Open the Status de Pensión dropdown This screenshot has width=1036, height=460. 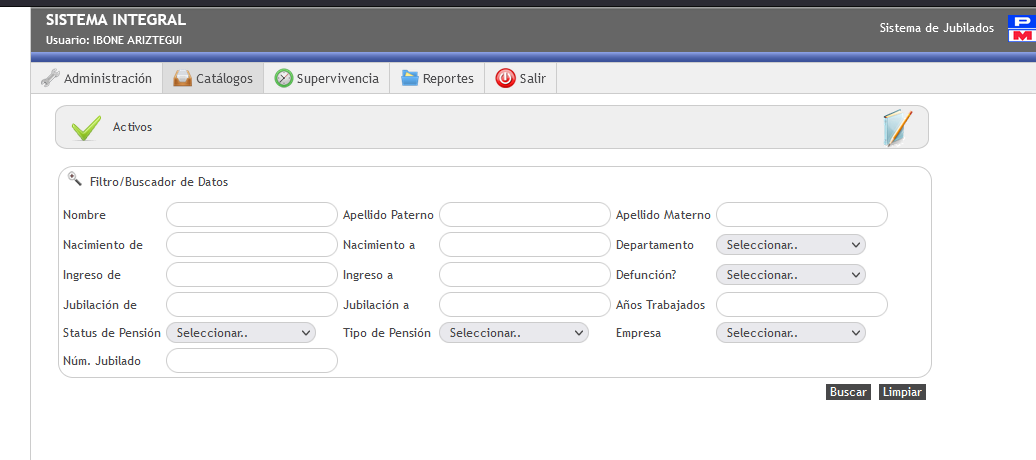tap(240, 333)
